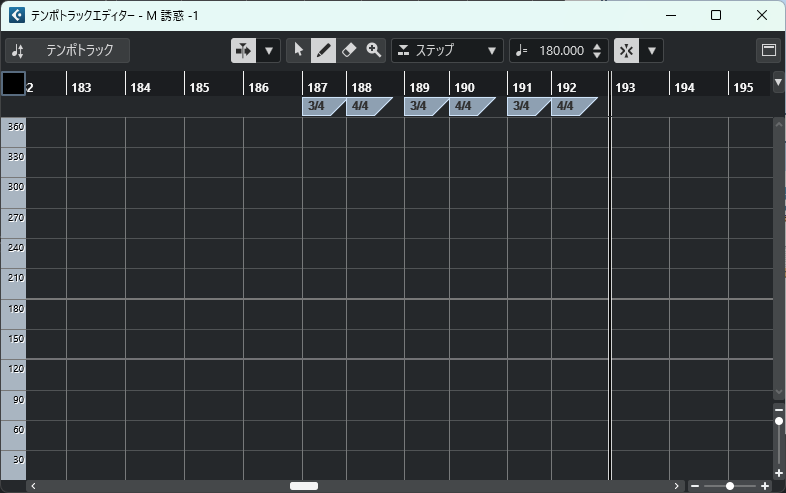Activate the テンポトラック tempo track button
Image resolution: width=786 pixels, height=493 pixels.
67,51
